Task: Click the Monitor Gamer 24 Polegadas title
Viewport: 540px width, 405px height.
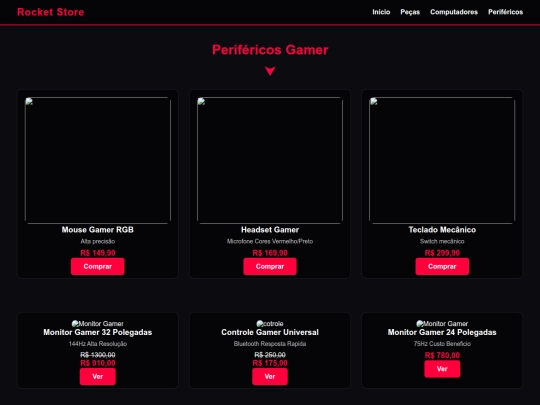Action: point(442,332)
